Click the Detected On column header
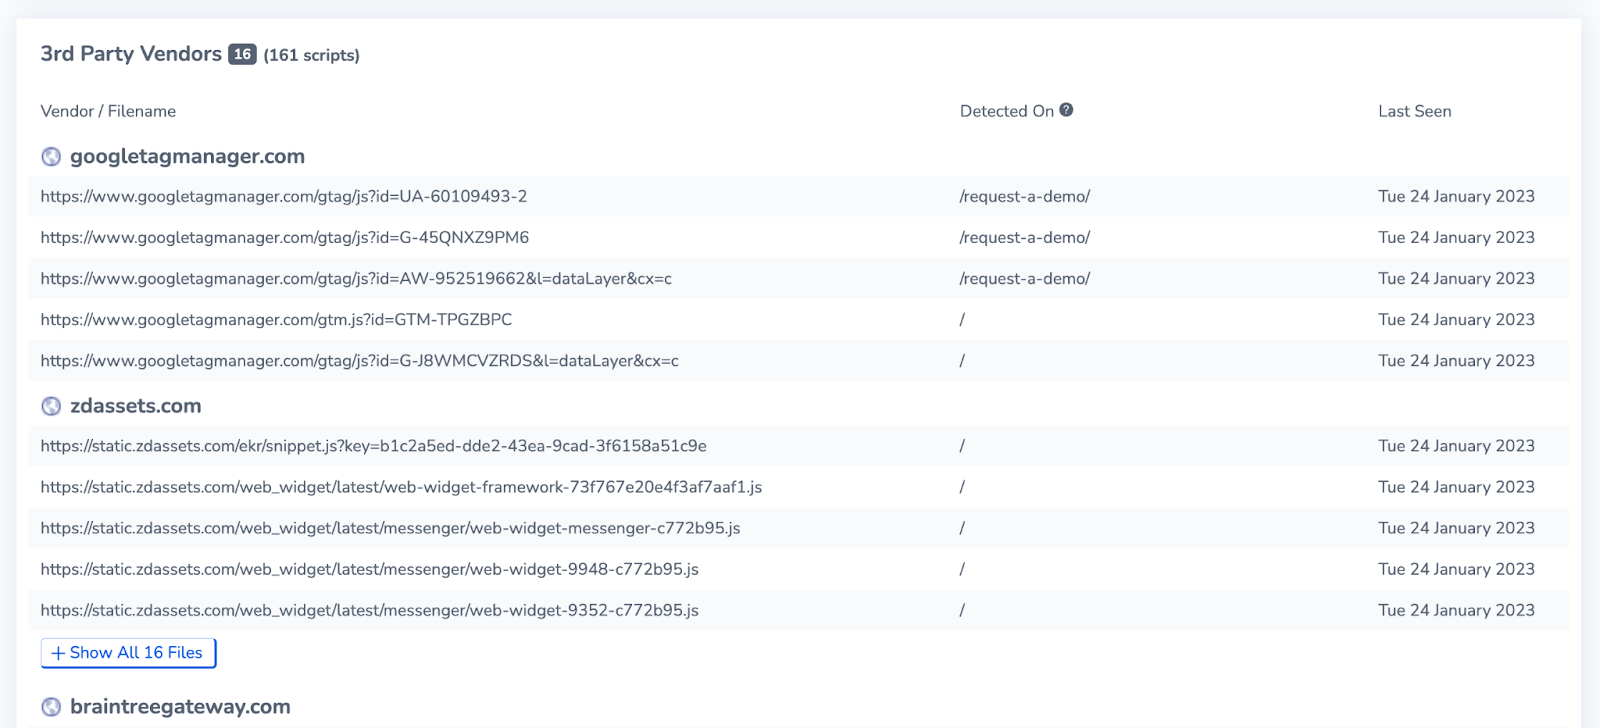The width and height of the screenshot is (1600, 728). (1007, 111)
